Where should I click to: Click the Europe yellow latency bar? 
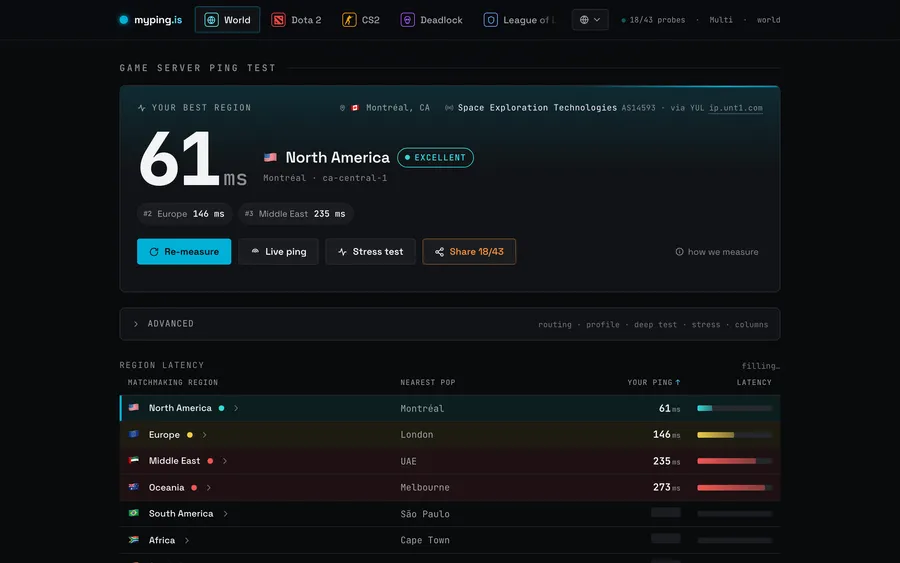734,435
